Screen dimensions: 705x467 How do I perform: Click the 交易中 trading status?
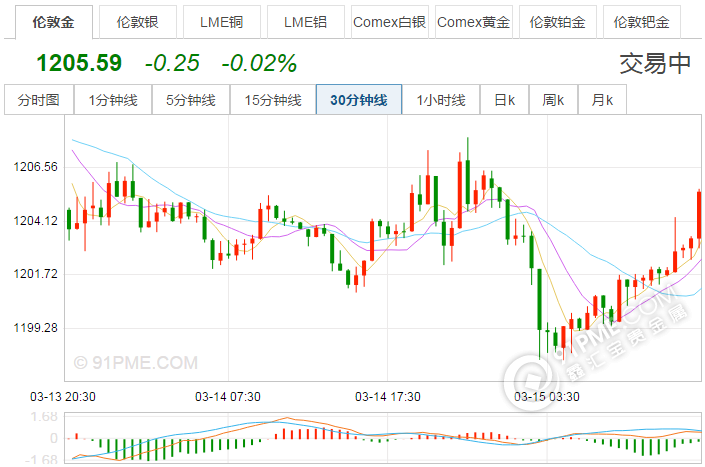655,63
